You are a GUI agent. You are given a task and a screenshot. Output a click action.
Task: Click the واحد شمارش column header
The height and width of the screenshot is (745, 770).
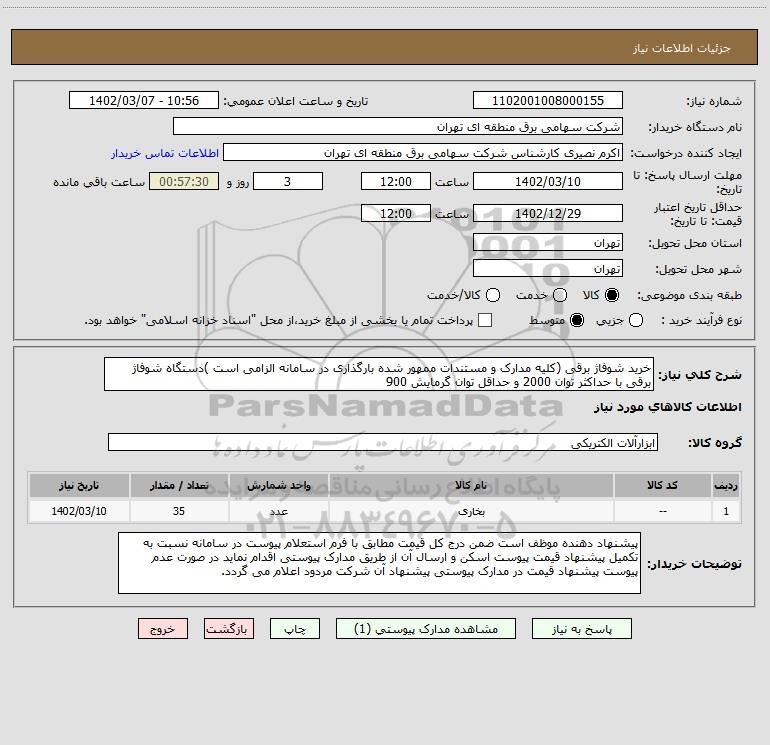[278, 485]
